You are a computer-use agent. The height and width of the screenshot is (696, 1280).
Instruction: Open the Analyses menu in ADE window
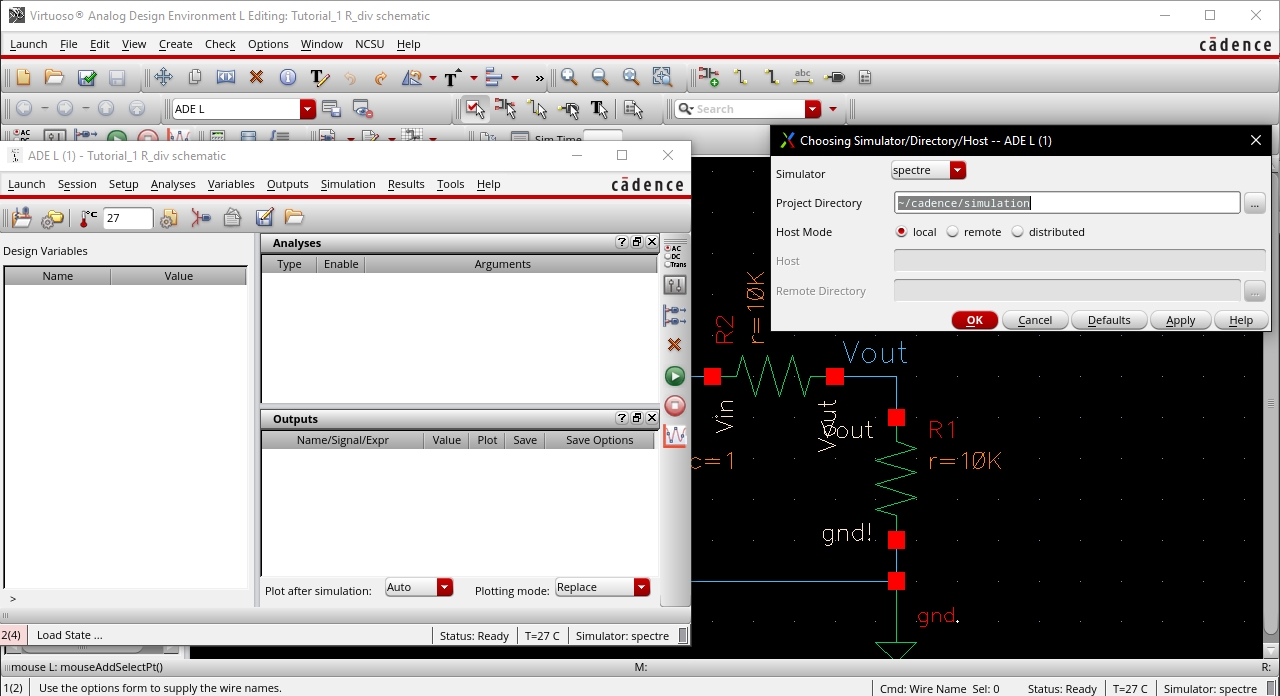pos(173,184)
